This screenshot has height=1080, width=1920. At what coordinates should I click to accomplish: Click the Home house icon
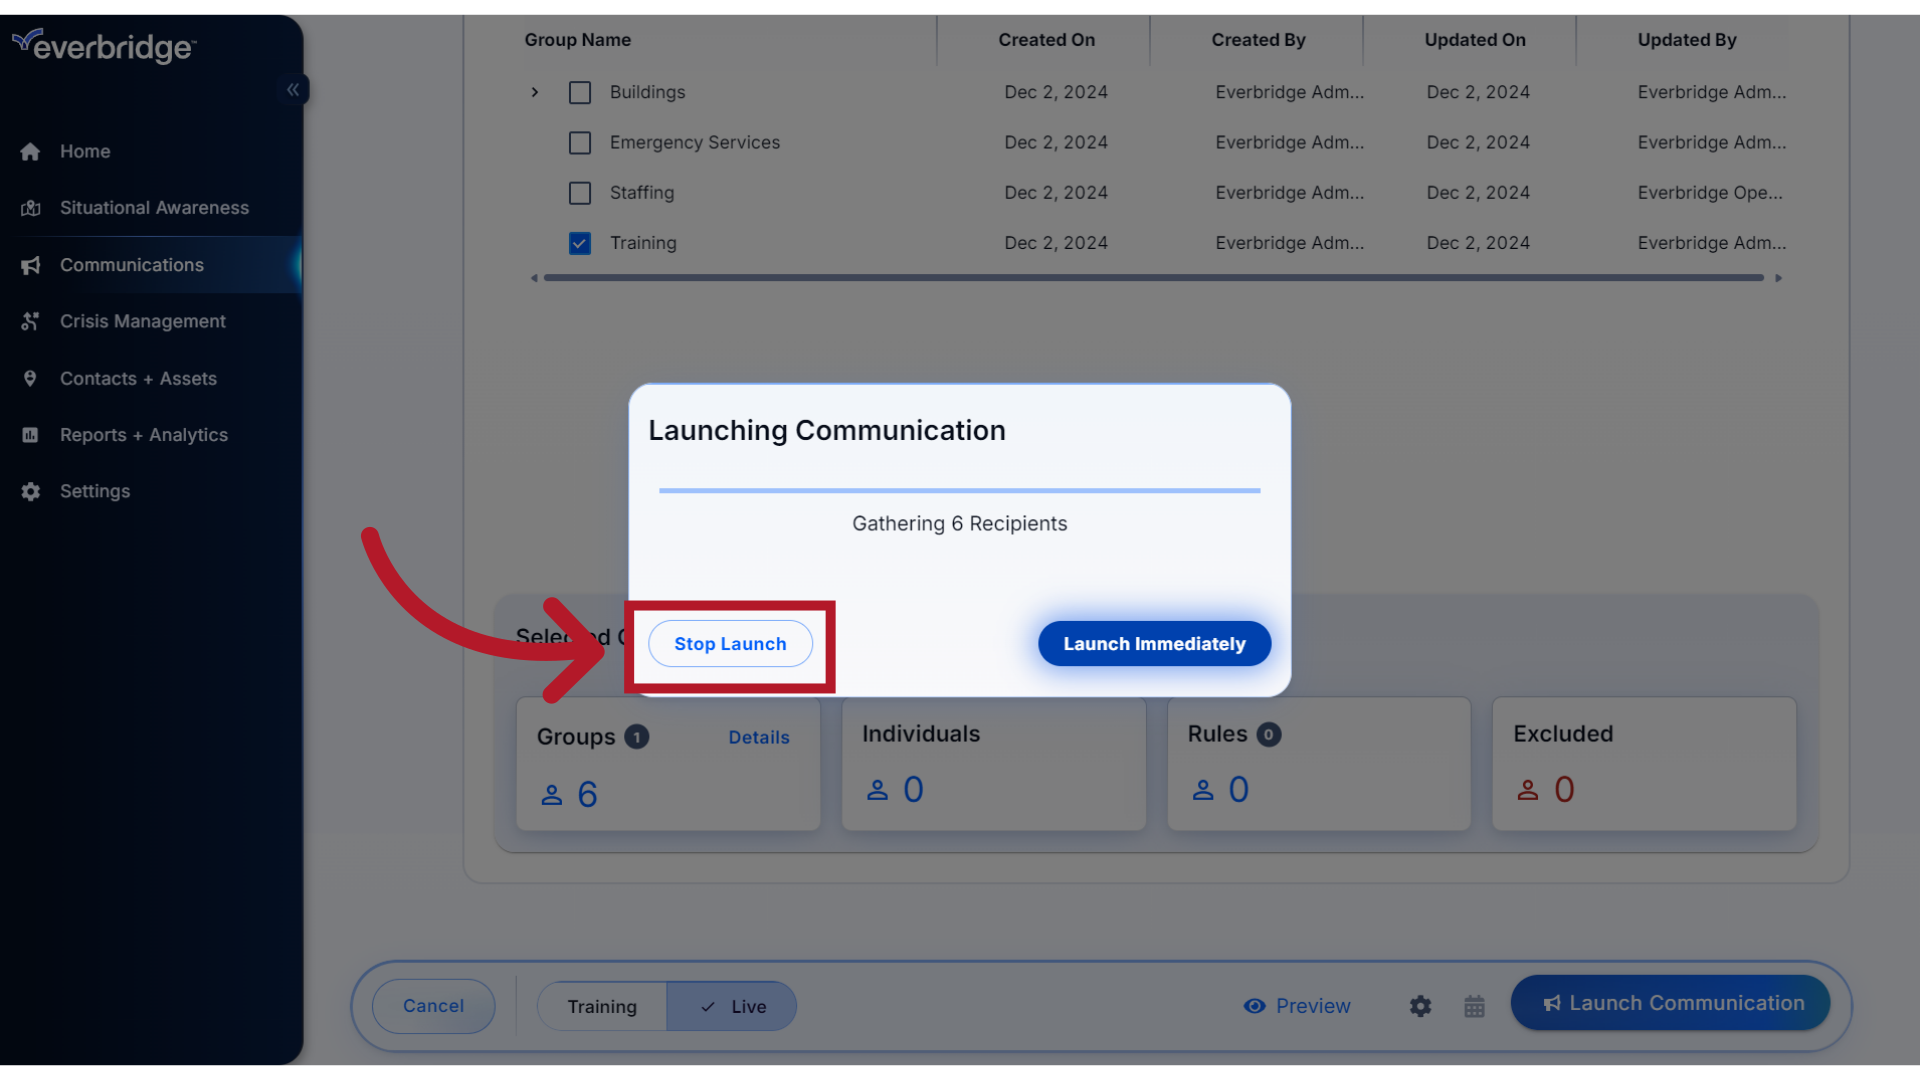pos(30,152)
